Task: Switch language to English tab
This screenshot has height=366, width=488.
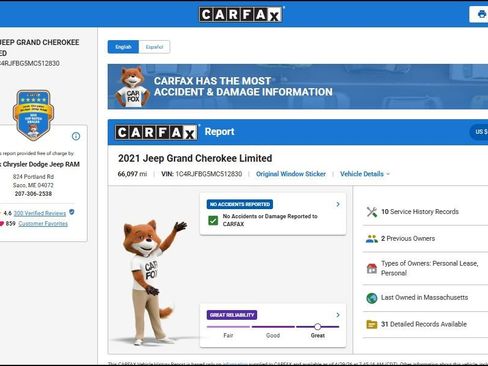Action: pos(123,47)
